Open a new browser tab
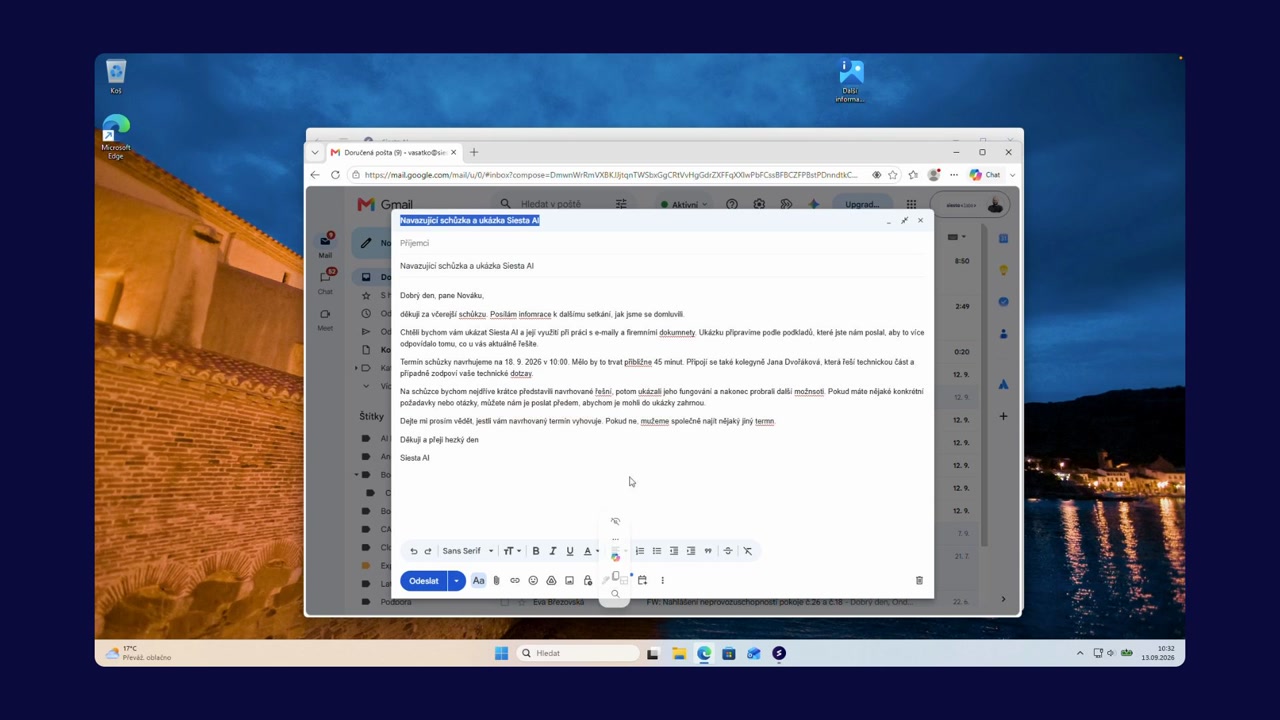The height and width of the screenshot is (720, 1280). [x=474, y=152]
